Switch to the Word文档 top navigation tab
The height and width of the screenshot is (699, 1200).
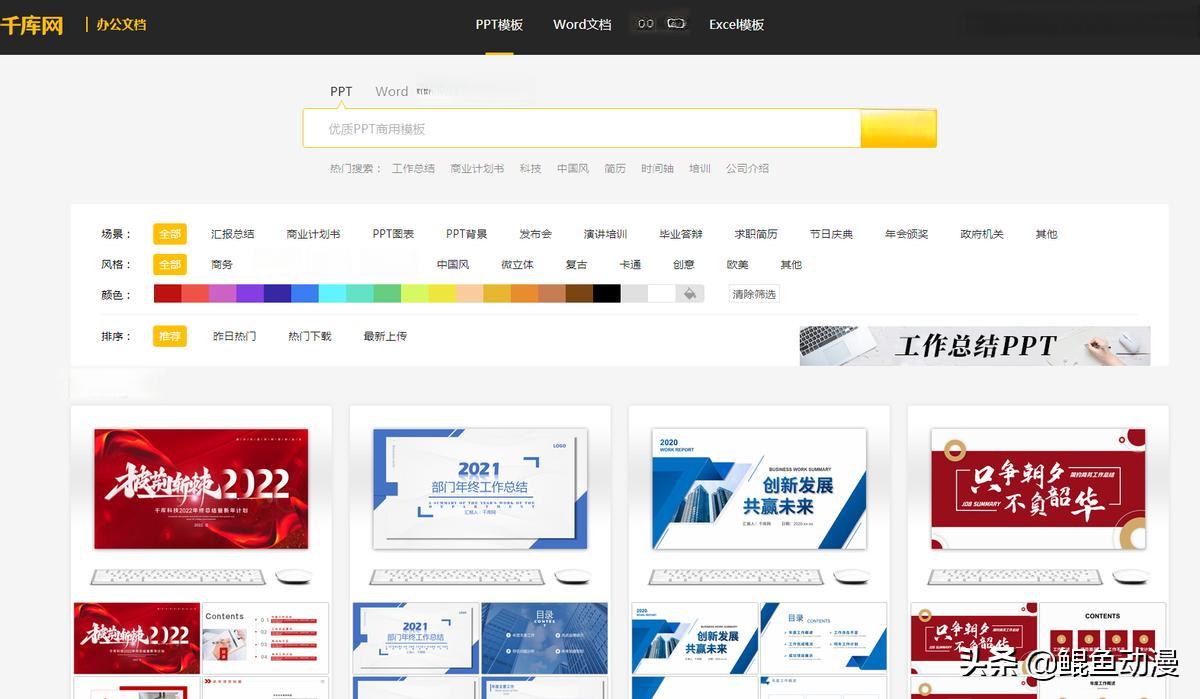click(x=582, y=25)
